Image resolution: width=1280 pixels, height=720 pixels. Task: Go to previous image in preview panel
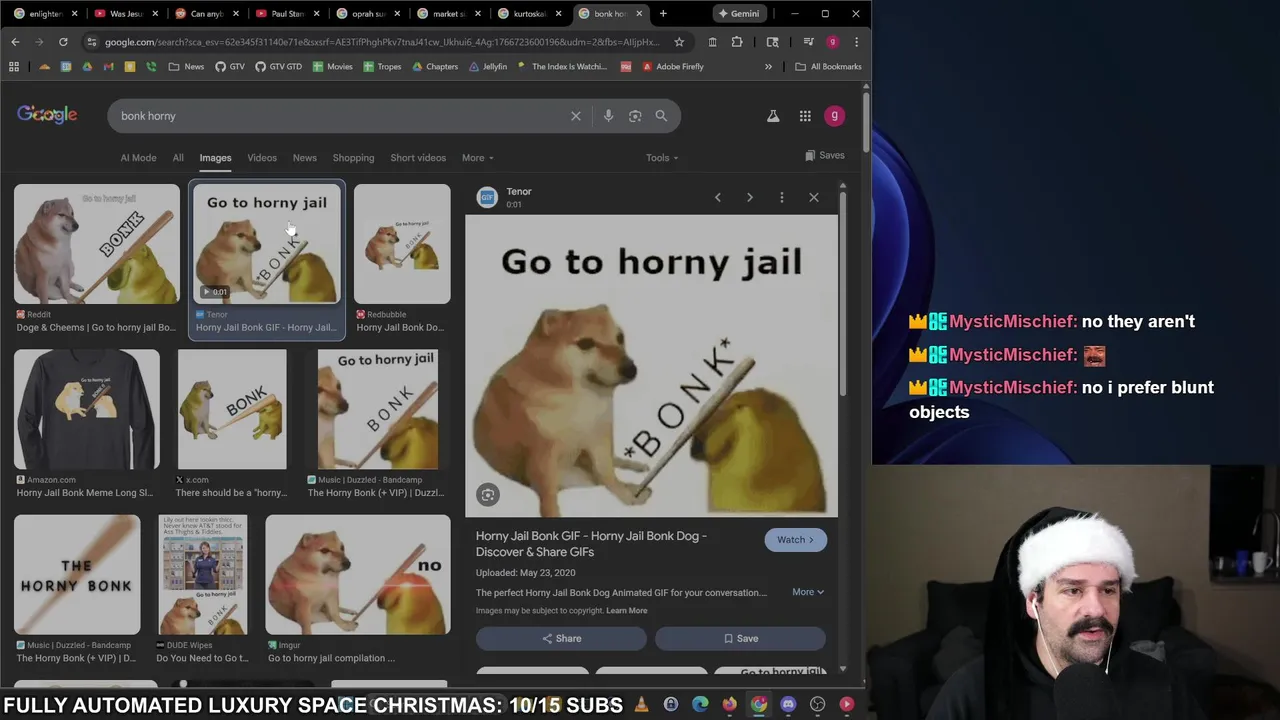tap(717, 197)
